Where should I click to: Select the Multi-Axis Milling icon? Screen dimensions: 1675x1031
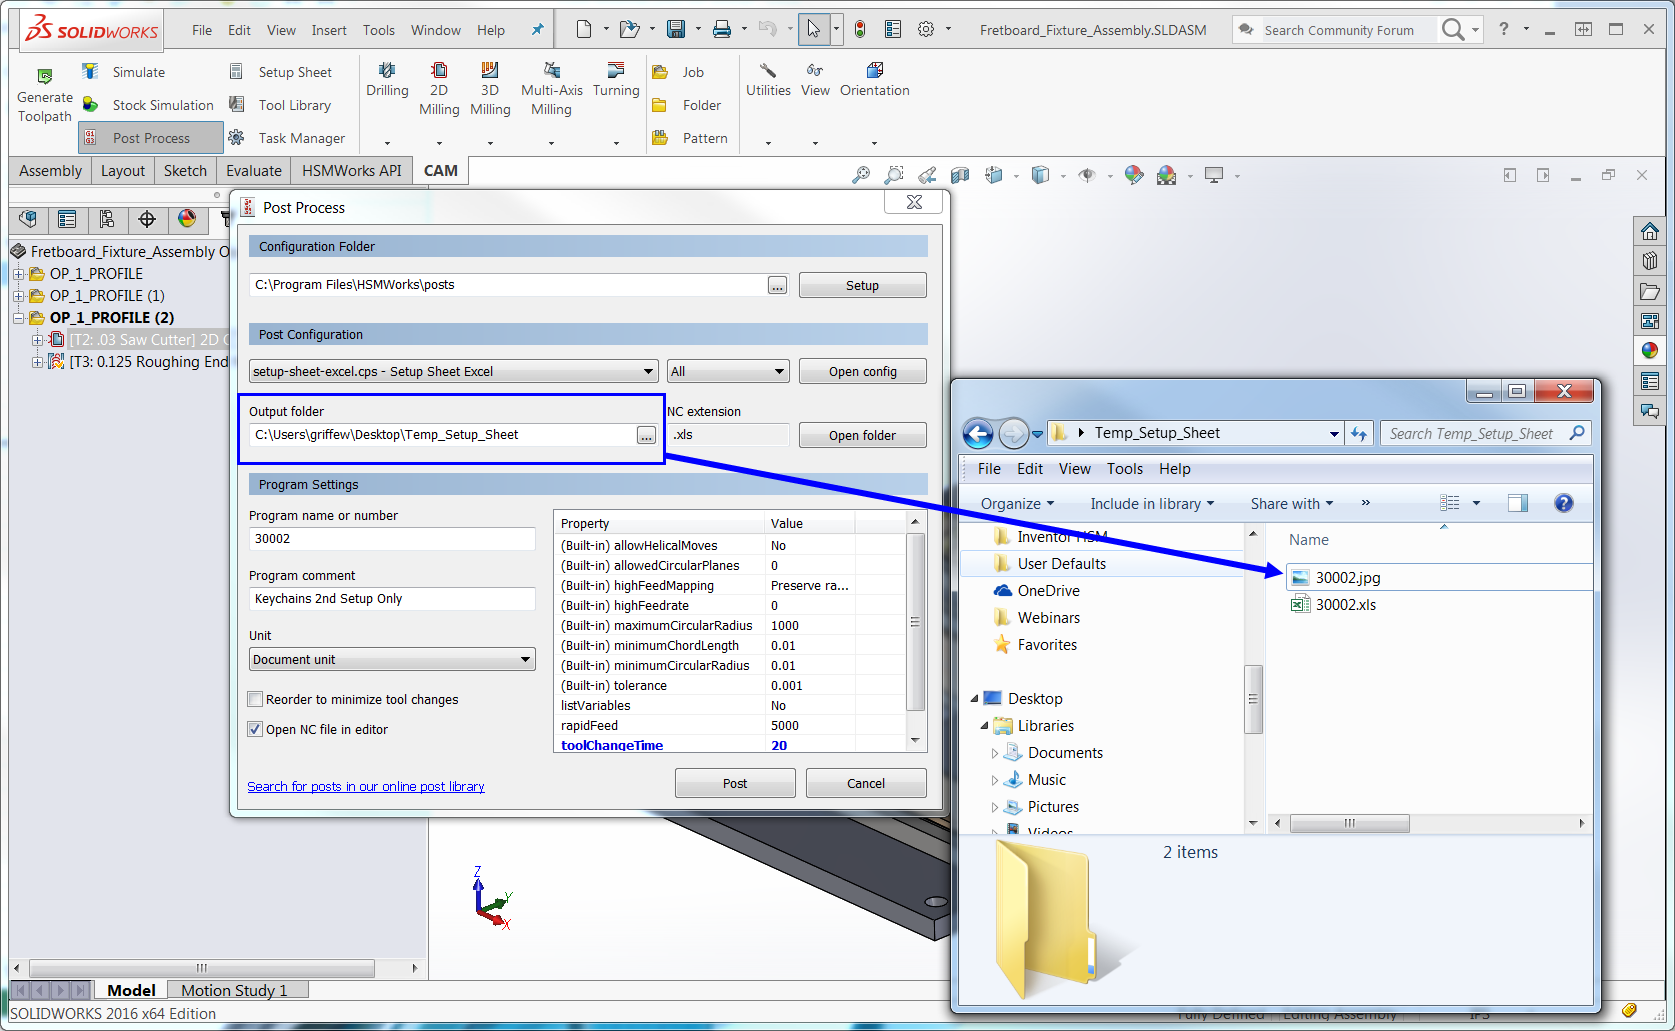(552, 70)
